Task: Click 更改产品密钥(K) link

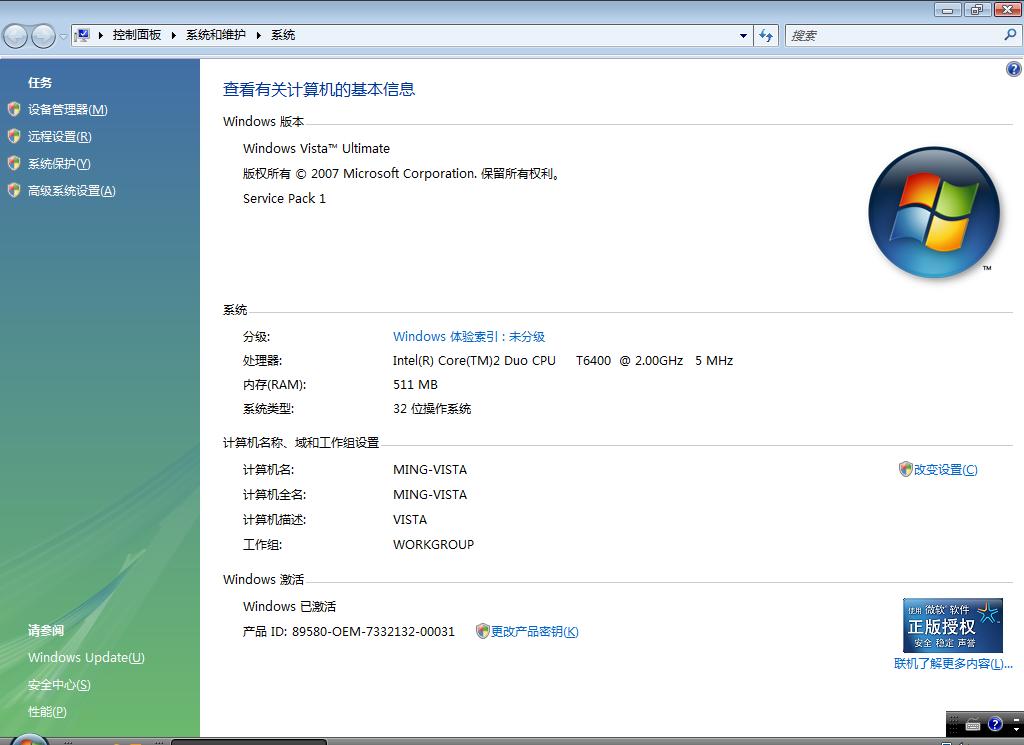Action: tap(534, 631)
